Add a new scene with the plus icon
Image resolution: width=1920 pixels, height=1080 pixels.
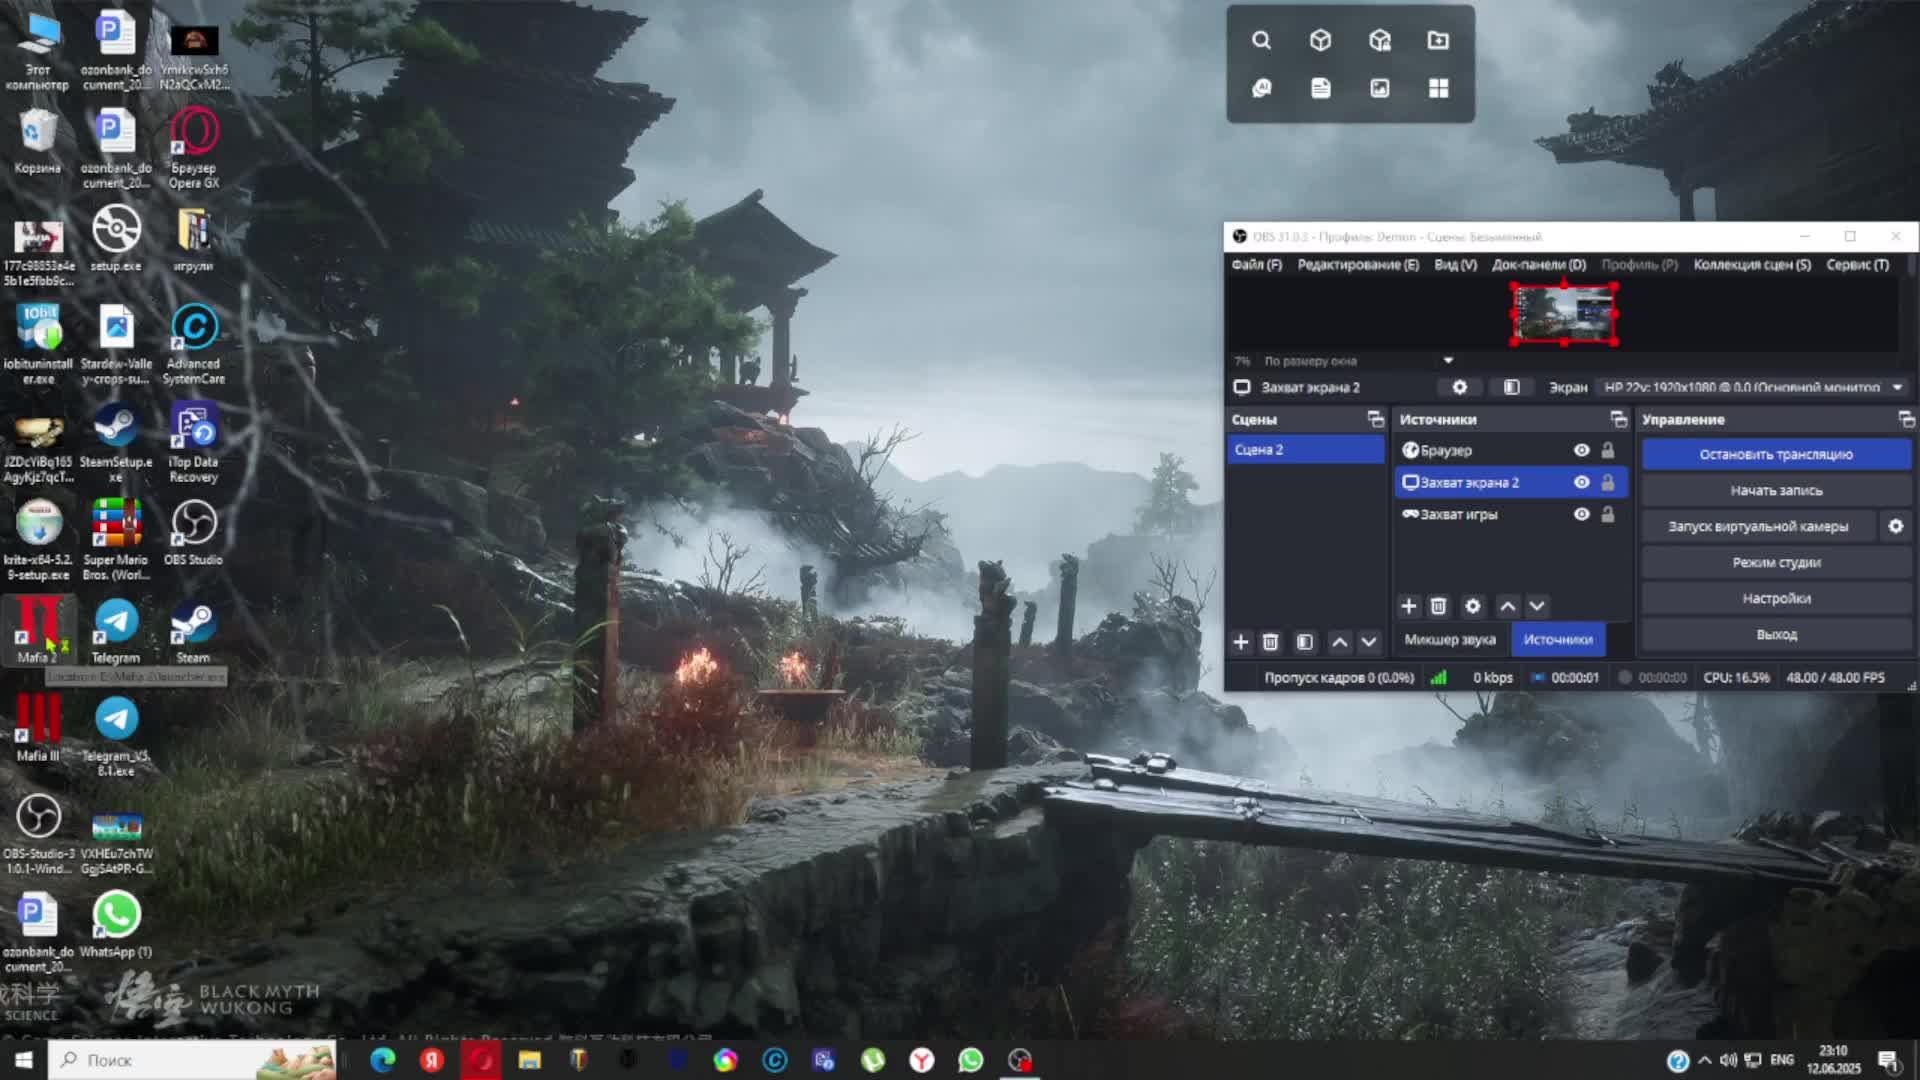1241,642
